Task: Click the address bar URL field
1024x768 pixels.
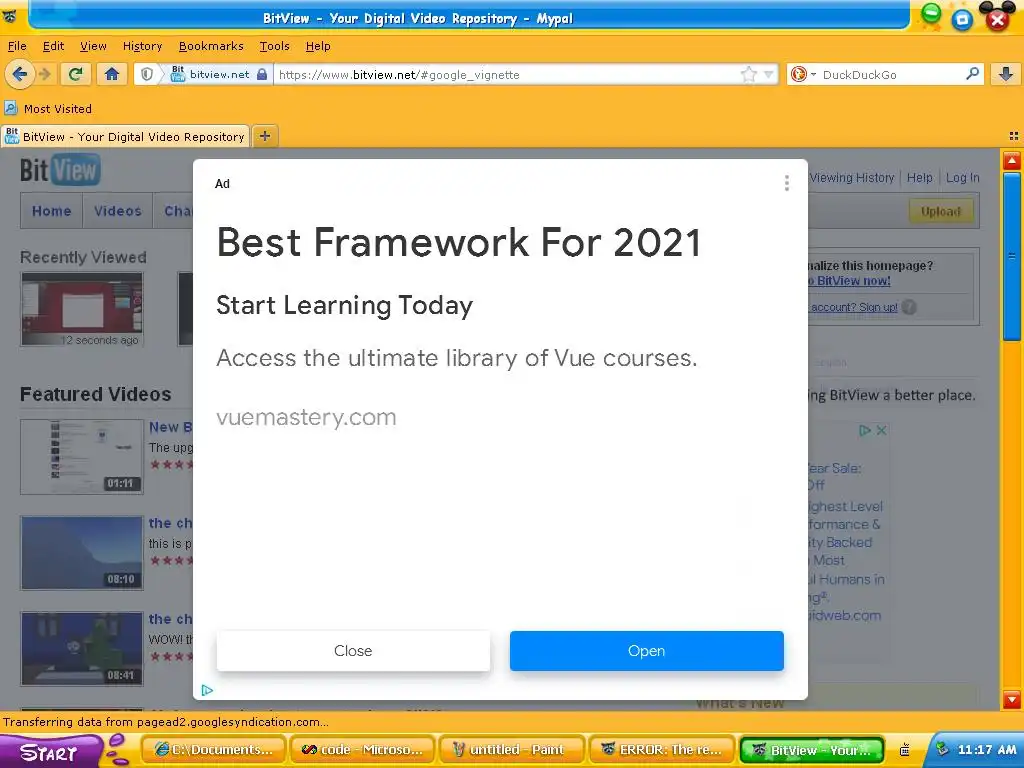Action: (x=507, y=74)
